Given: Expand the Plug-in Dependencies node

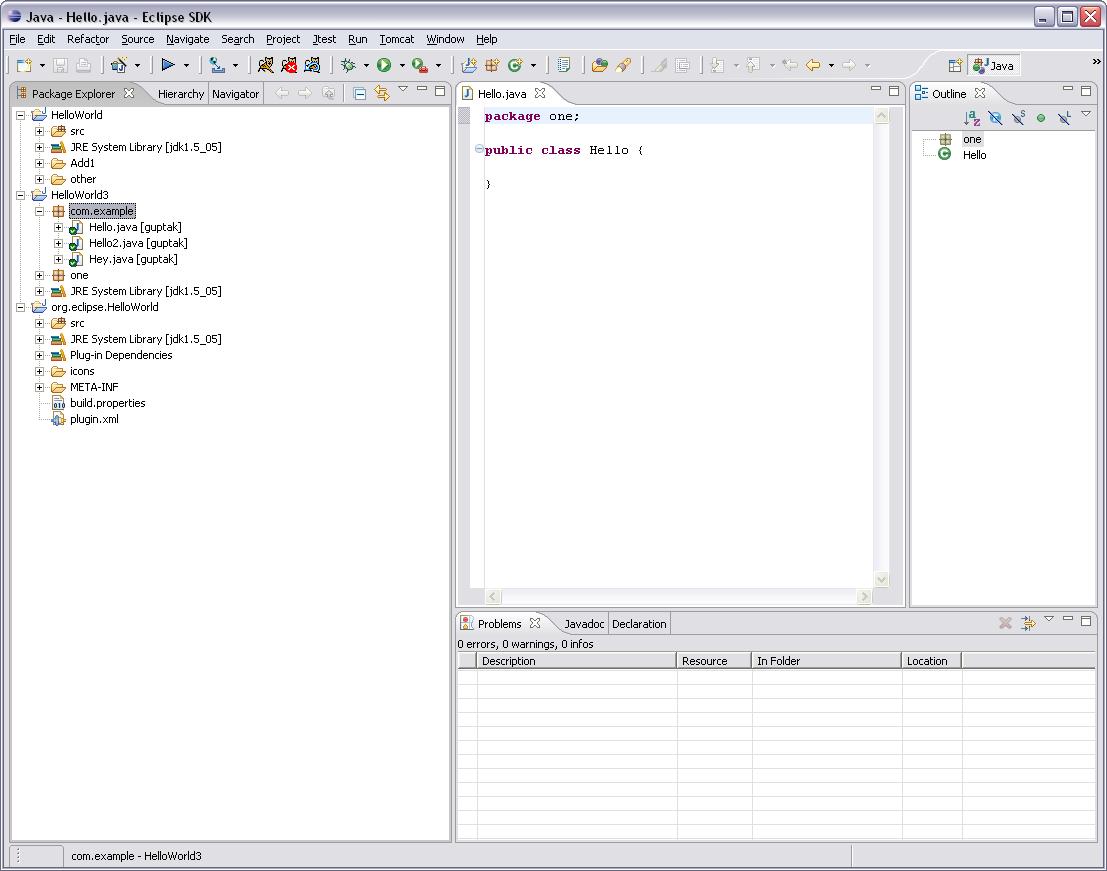Looking at the screenshot, I should [x=40, y=355].
